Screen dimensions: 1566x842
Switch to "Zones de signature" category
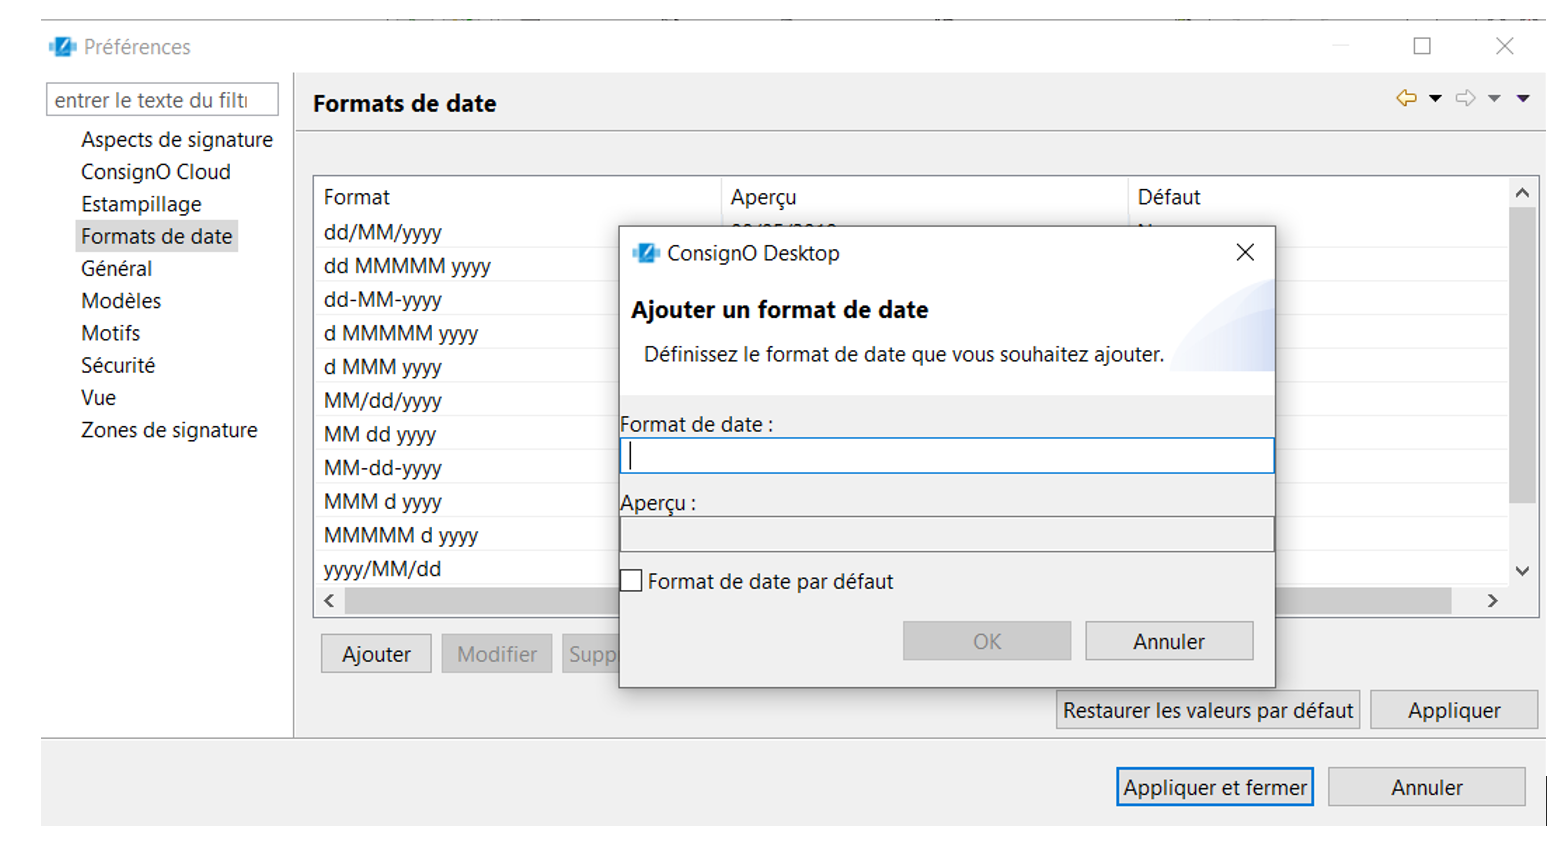pos(169,430)
